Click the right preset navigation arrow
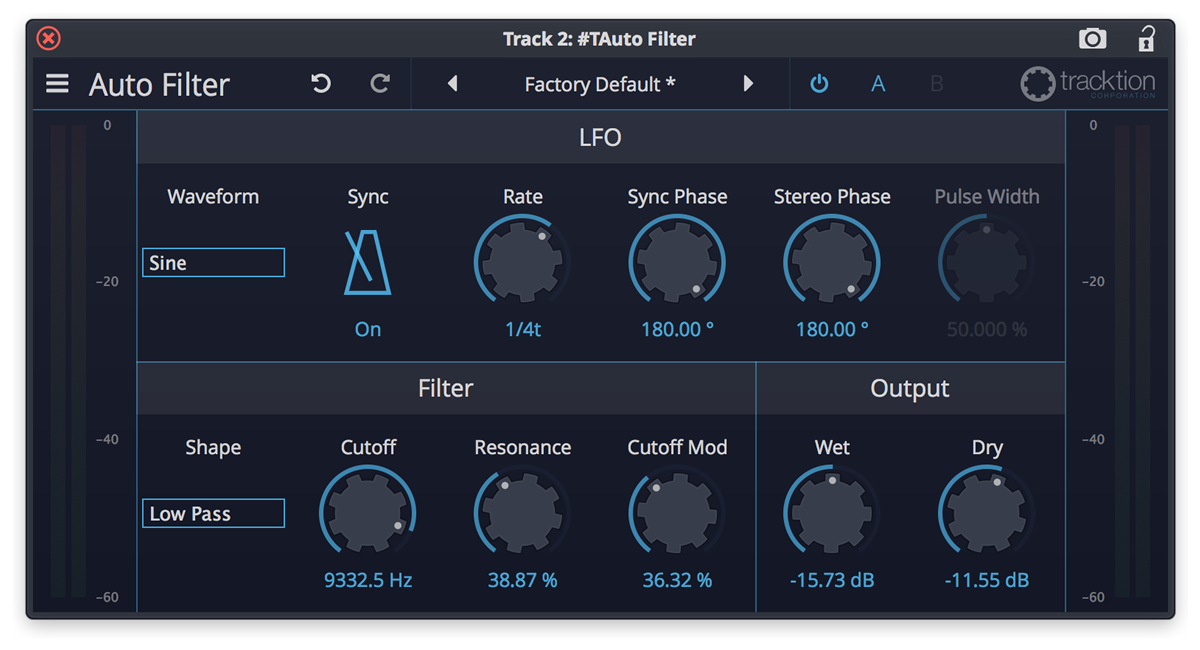1200x650 pixels. (x=749, y=84)
